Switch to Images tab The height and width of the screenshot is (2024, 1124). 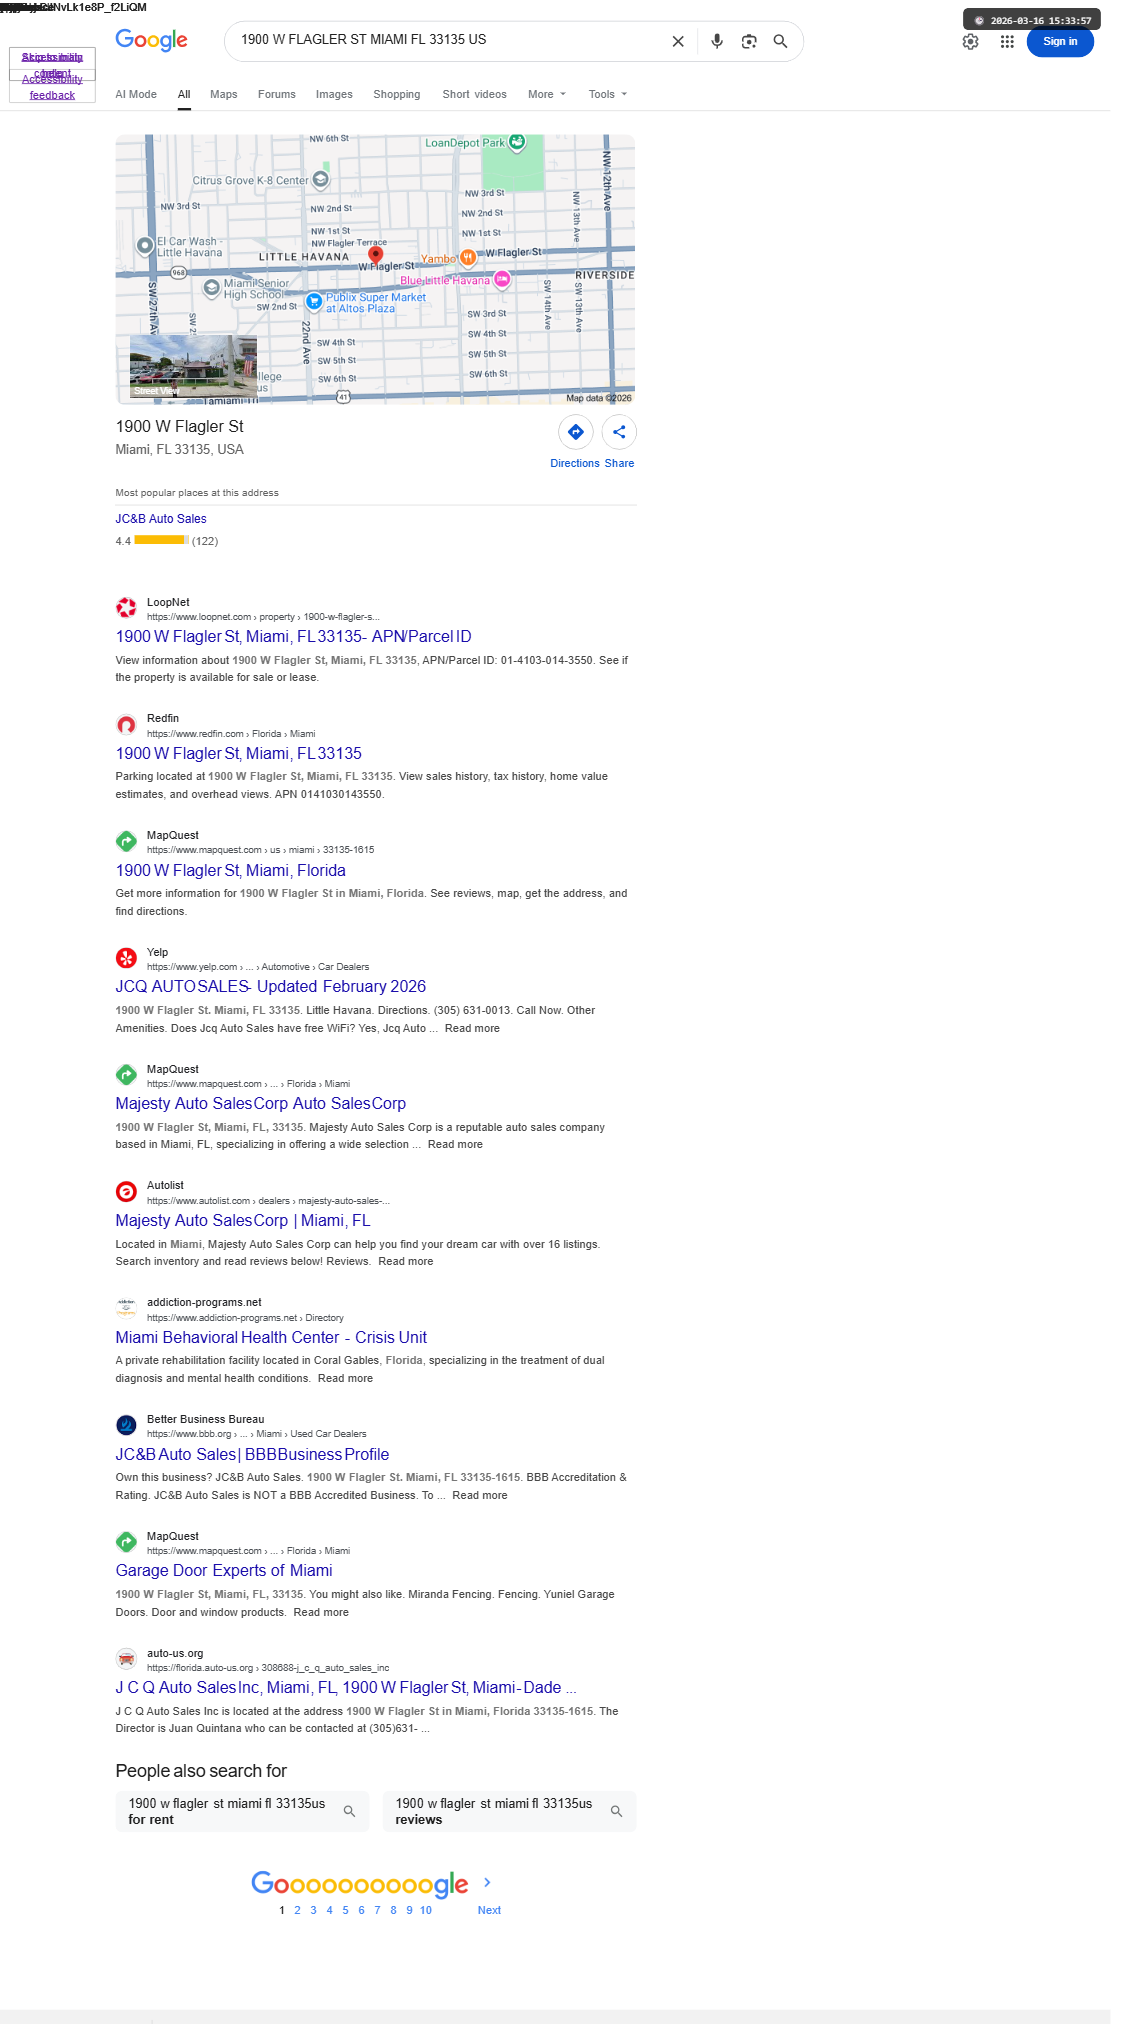pyautogui.click(x=334, y=94)
